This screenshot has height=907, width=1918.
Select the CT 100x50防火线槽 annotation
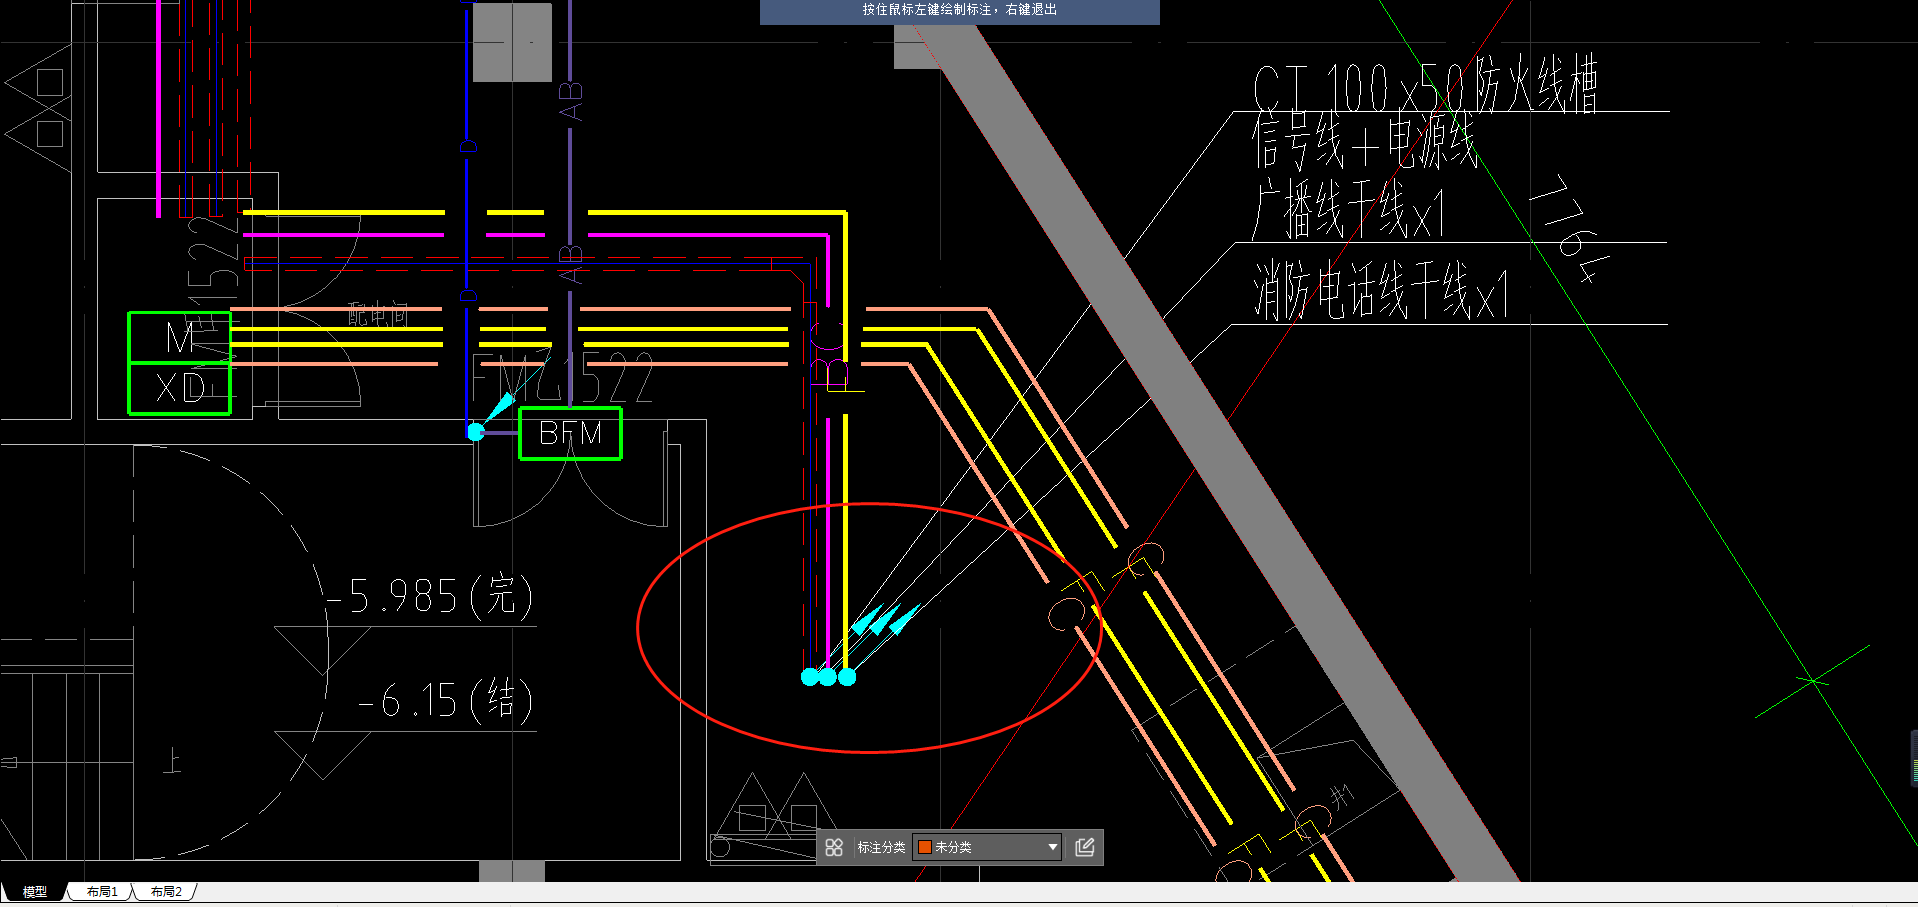click(x=1425, y=84)
